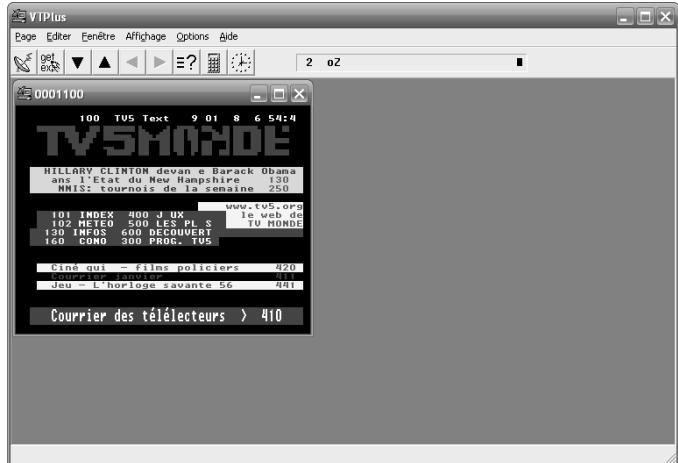Click the page number field showing '2 oZ'
The image size is (678, 463).
tap(411, 62)
